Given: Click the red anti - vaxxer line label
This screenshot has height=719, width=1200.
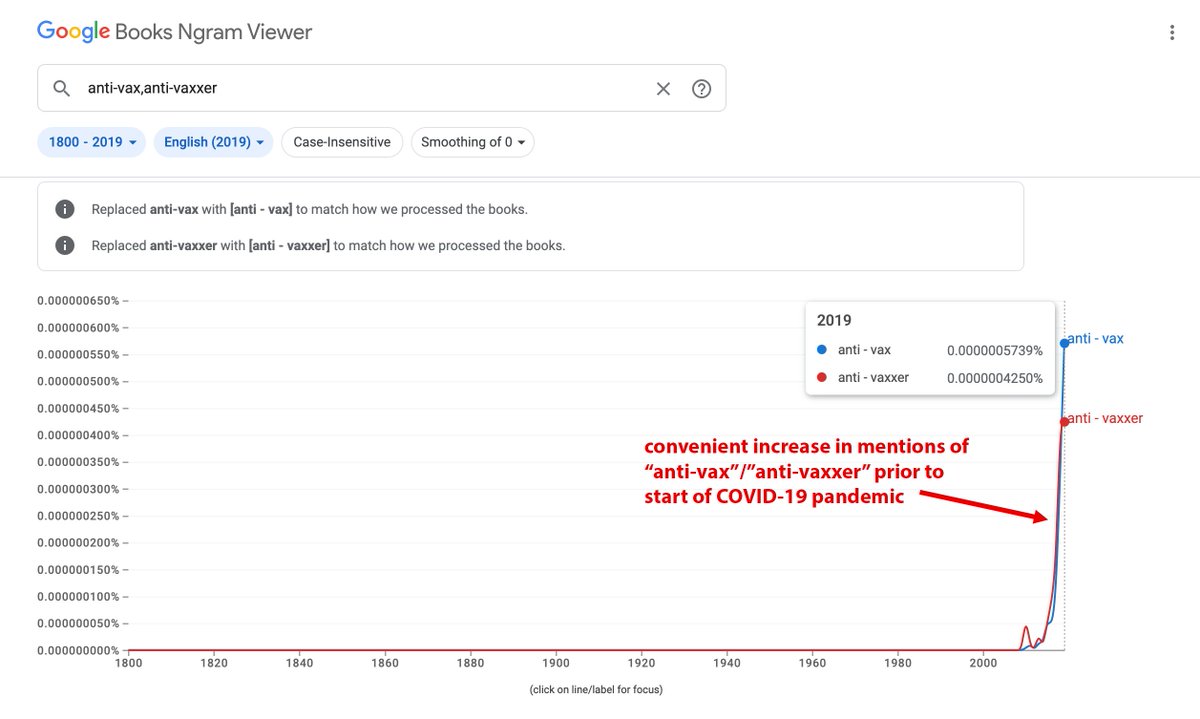Looking at the screenshot, I should click(x=1106, y=418).
